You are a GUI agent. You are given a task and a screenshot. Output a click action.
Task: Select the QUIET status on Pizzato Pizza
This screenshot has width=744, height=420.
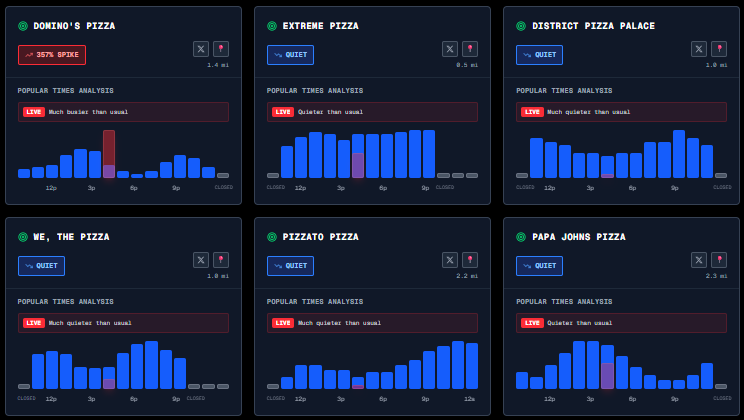(290, 266)
